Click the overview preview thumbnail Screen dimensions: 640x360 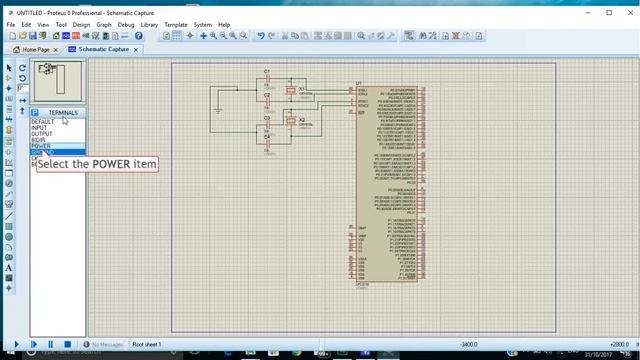[58, 81]
